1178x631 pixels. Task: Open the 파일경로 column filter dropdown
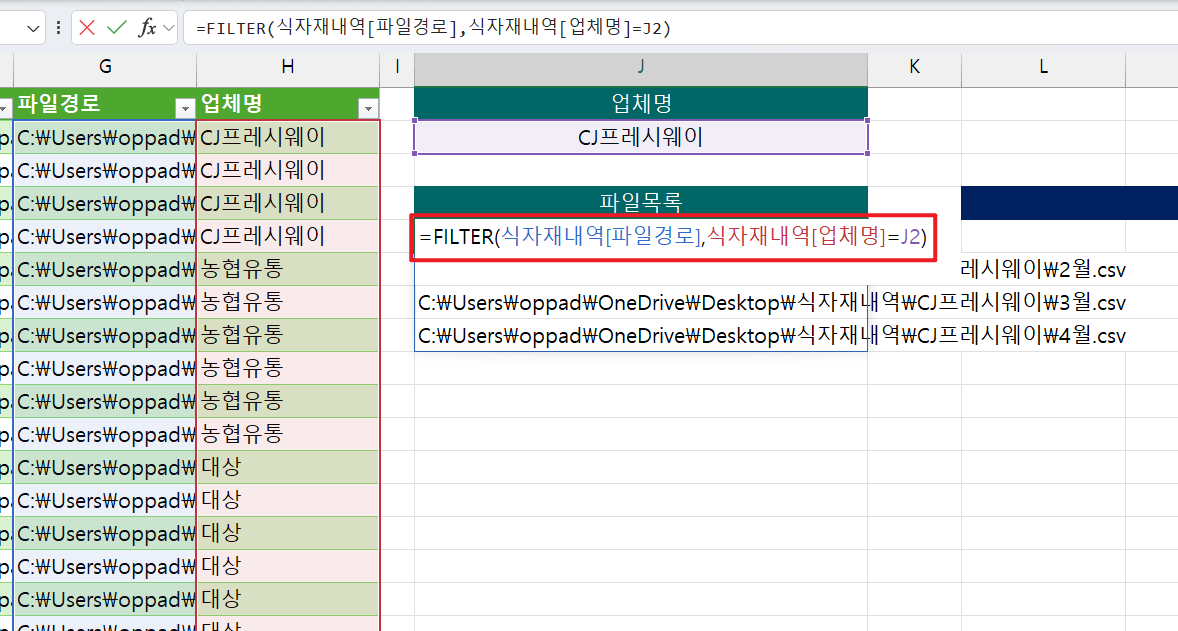(x=184, y=108)
